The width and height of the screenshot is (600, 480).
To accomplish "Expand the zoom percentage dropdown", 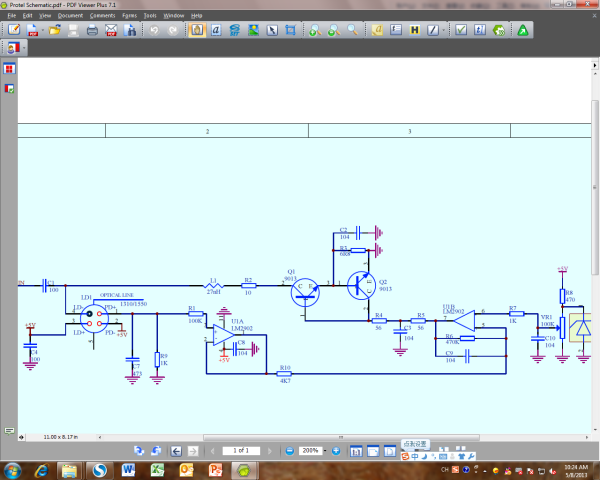I will tap(325, 451).
